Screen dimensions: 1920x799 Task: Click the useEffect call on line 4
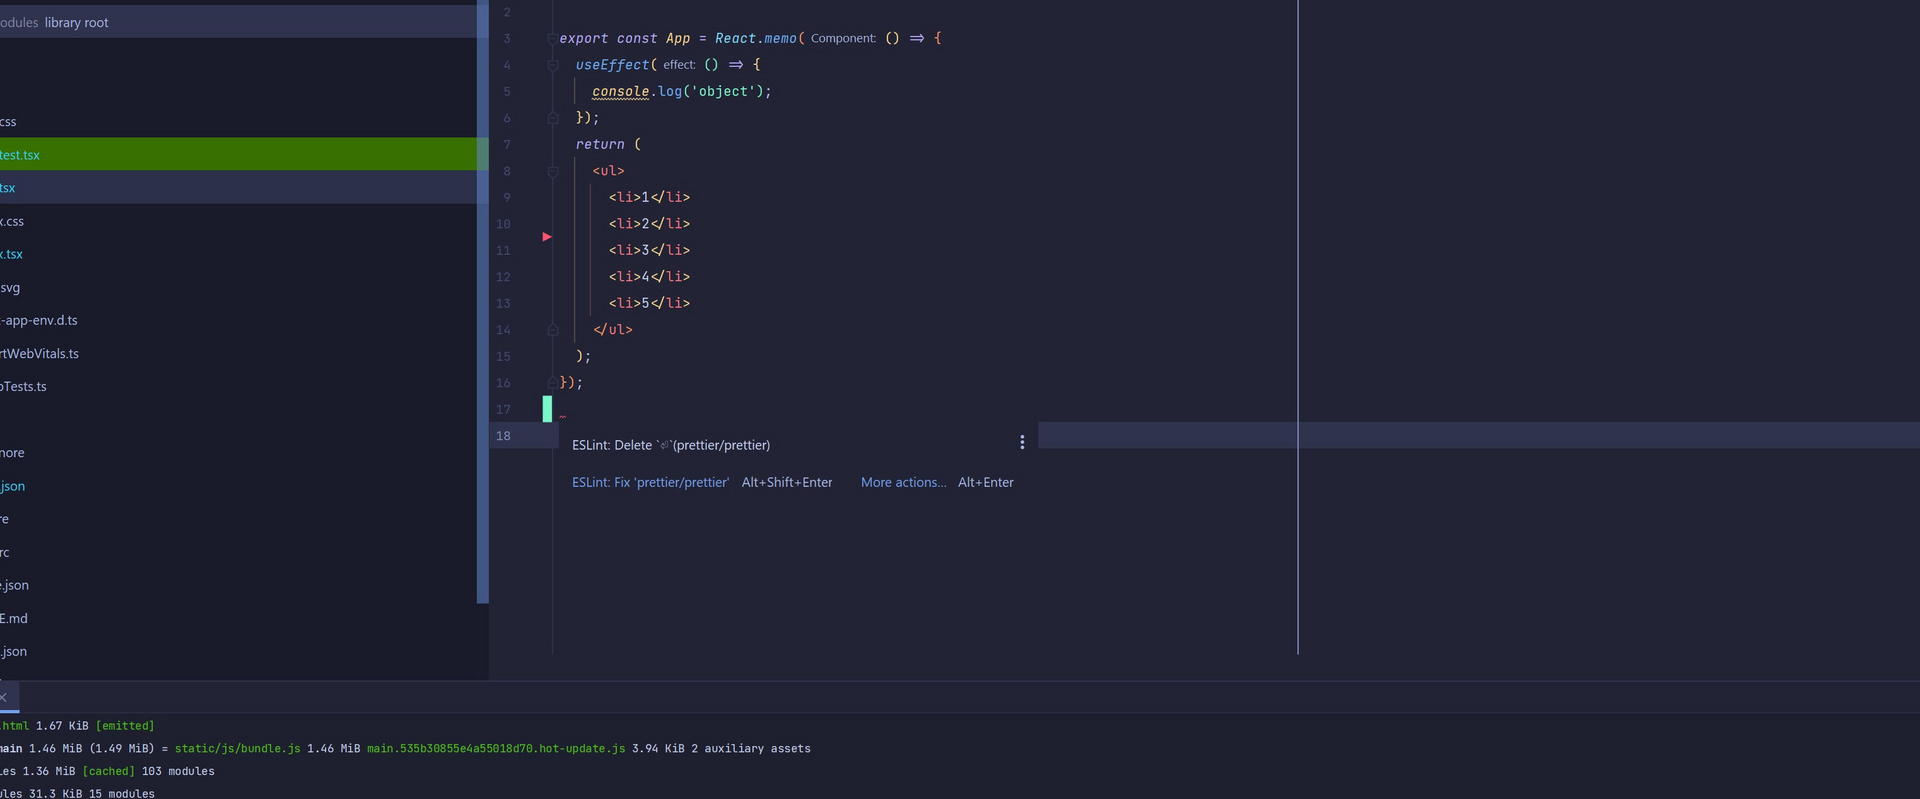[x=612, y=65]
